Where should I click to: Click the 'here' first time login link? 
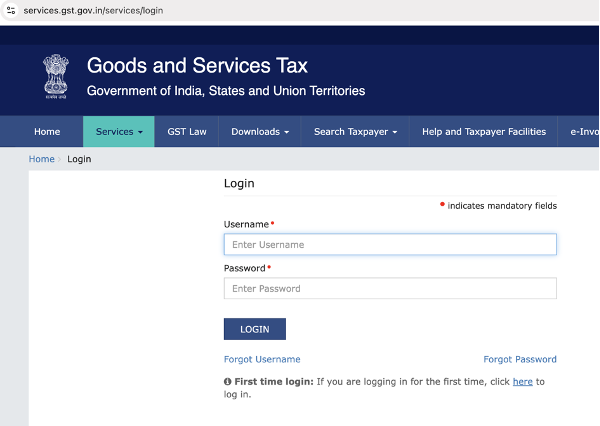[522, 382]
